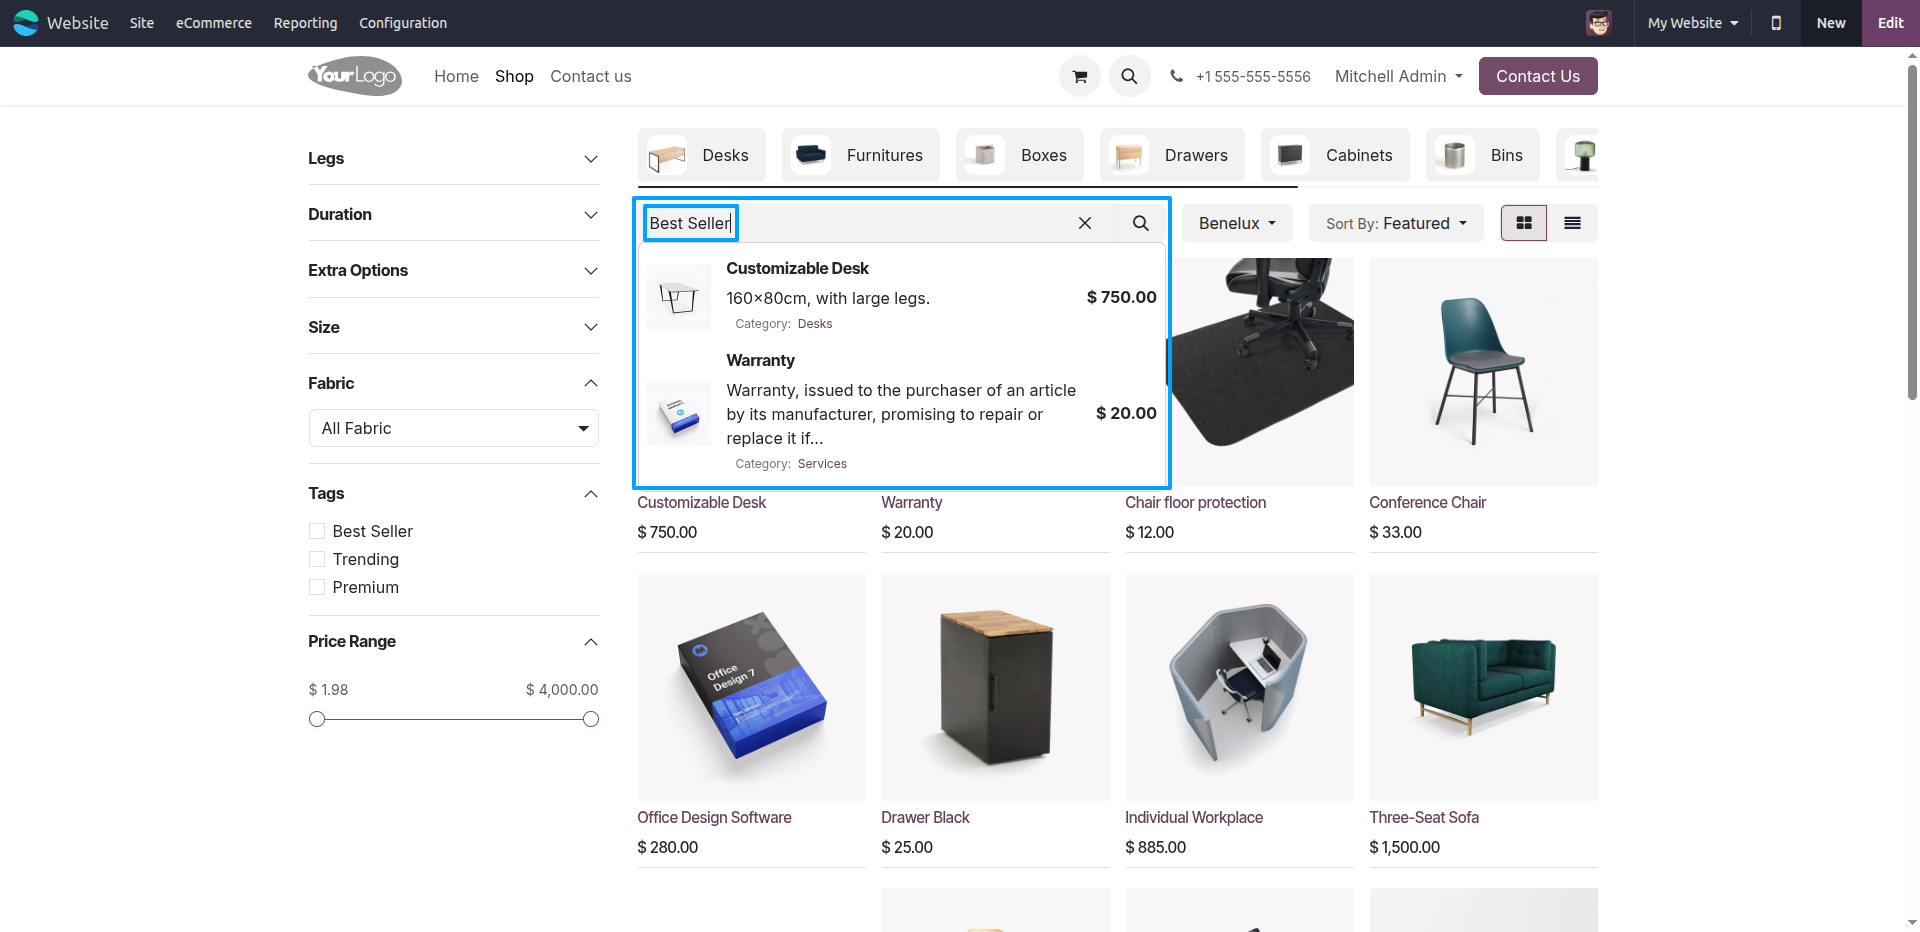Screen dimensions: 1920x932
Task: Go to the Home page
Action: point(456,76)
